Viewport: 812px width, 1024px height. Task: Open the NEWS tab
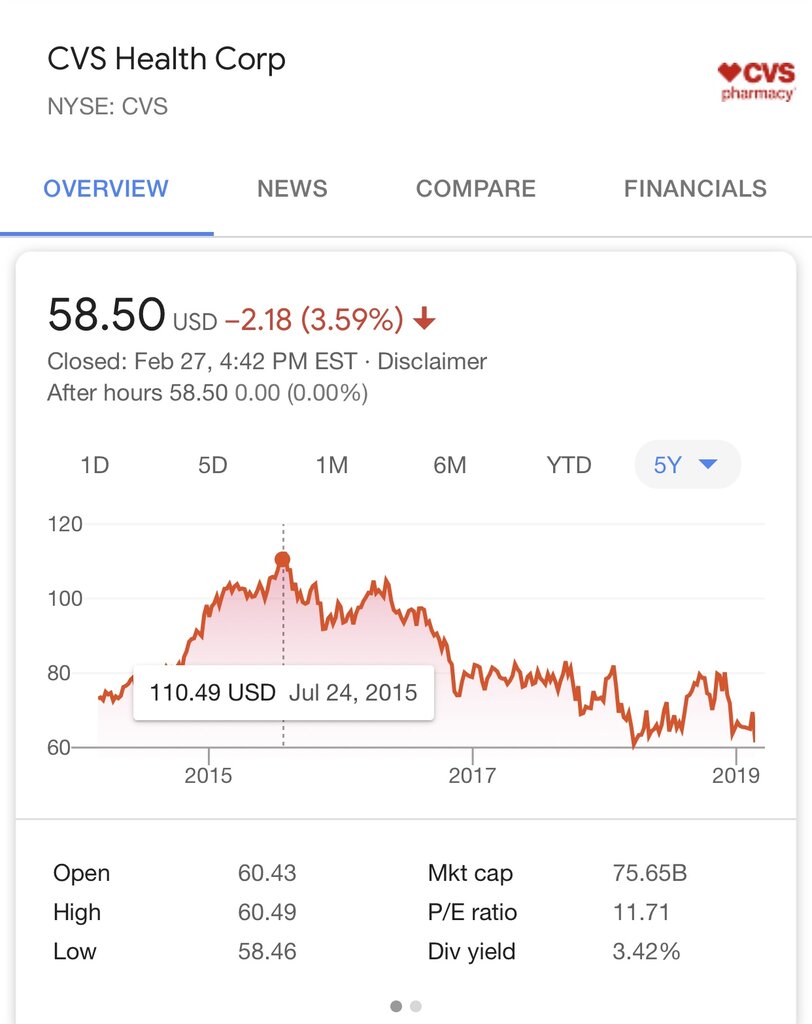click(292, 189)
